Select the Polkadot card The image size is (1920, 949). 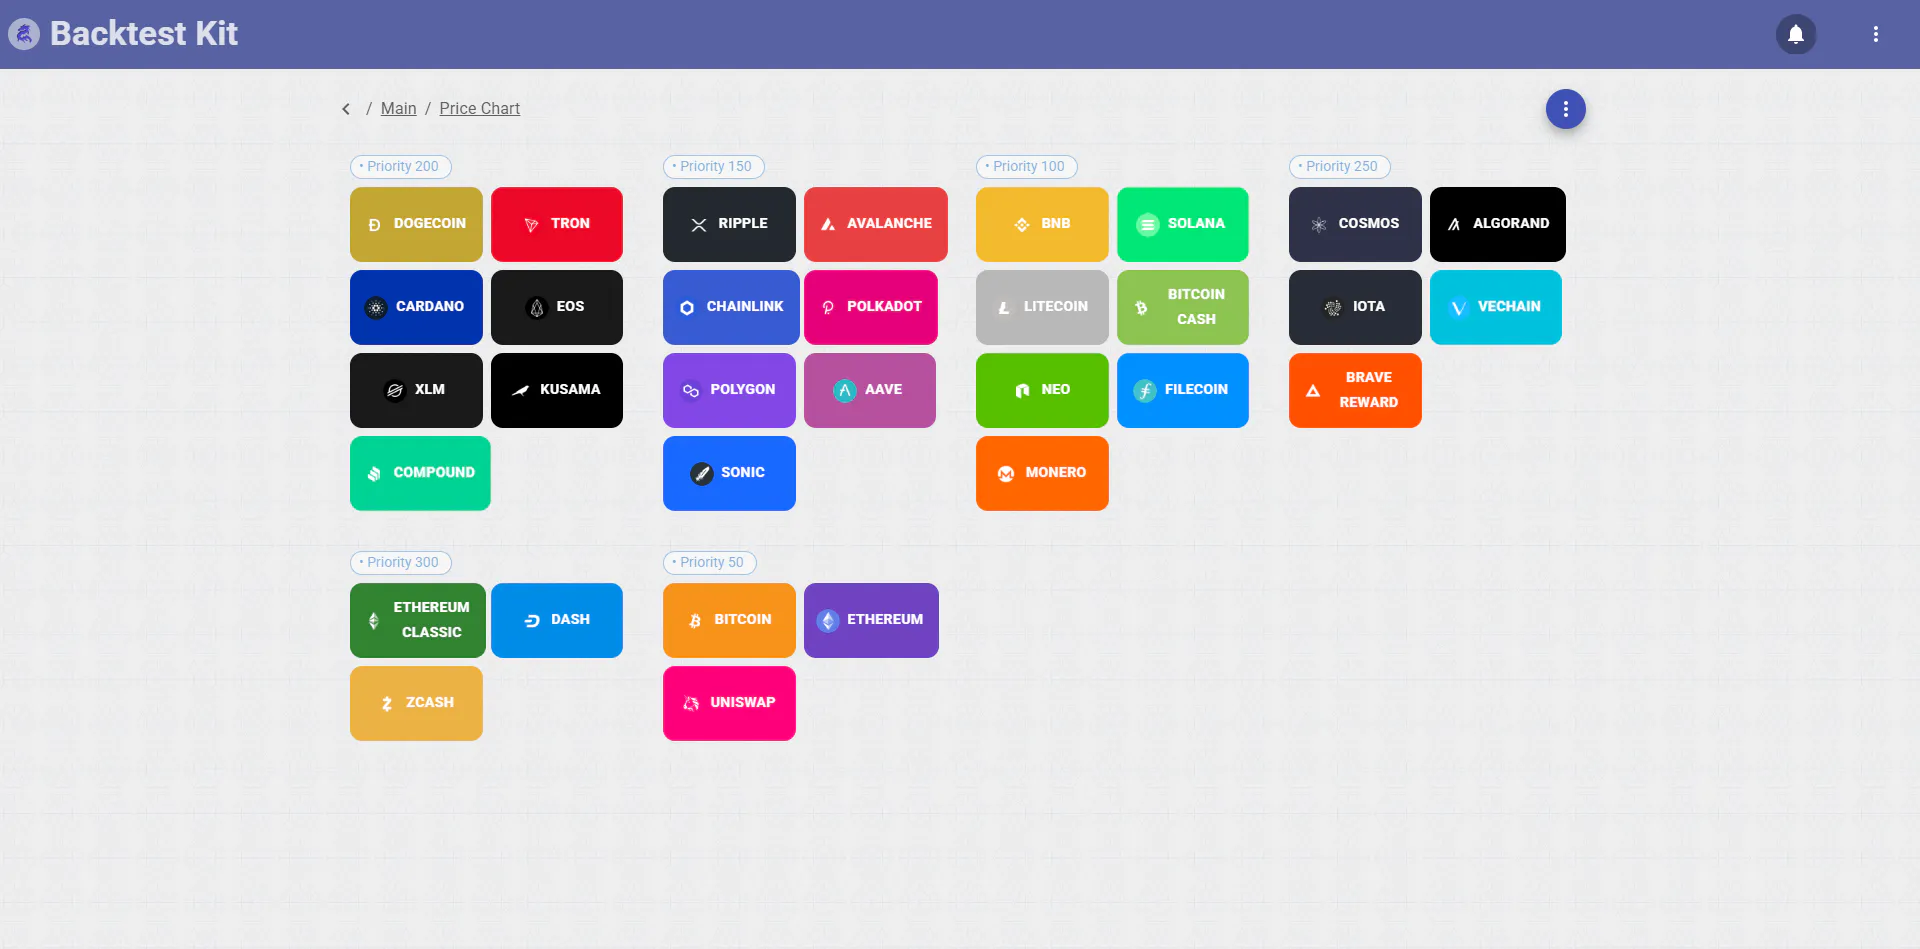point(871,307)
